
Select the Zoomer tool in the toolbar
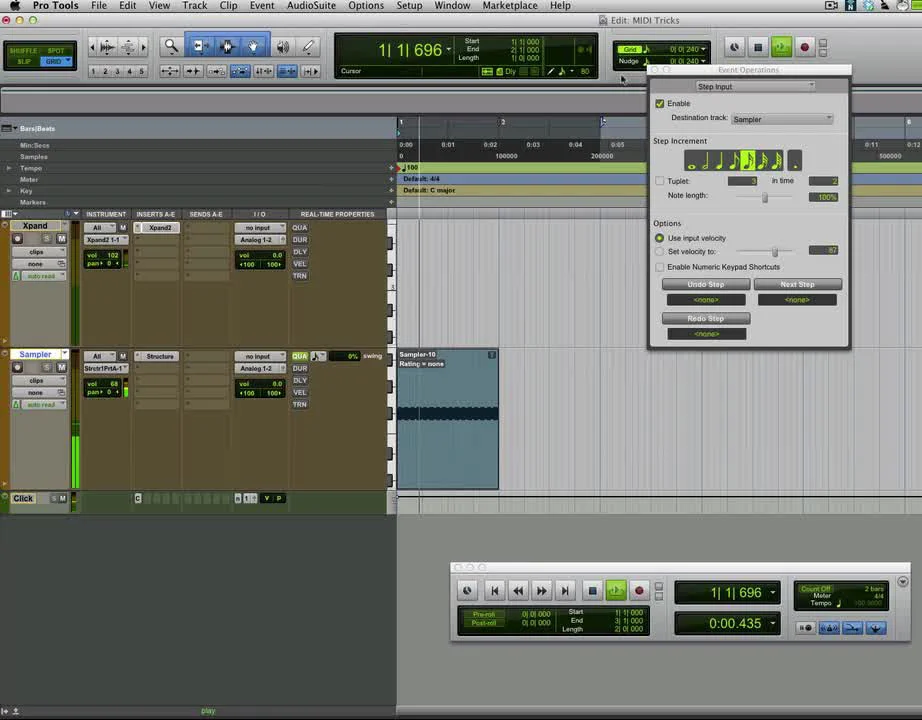tap(170, 47)
